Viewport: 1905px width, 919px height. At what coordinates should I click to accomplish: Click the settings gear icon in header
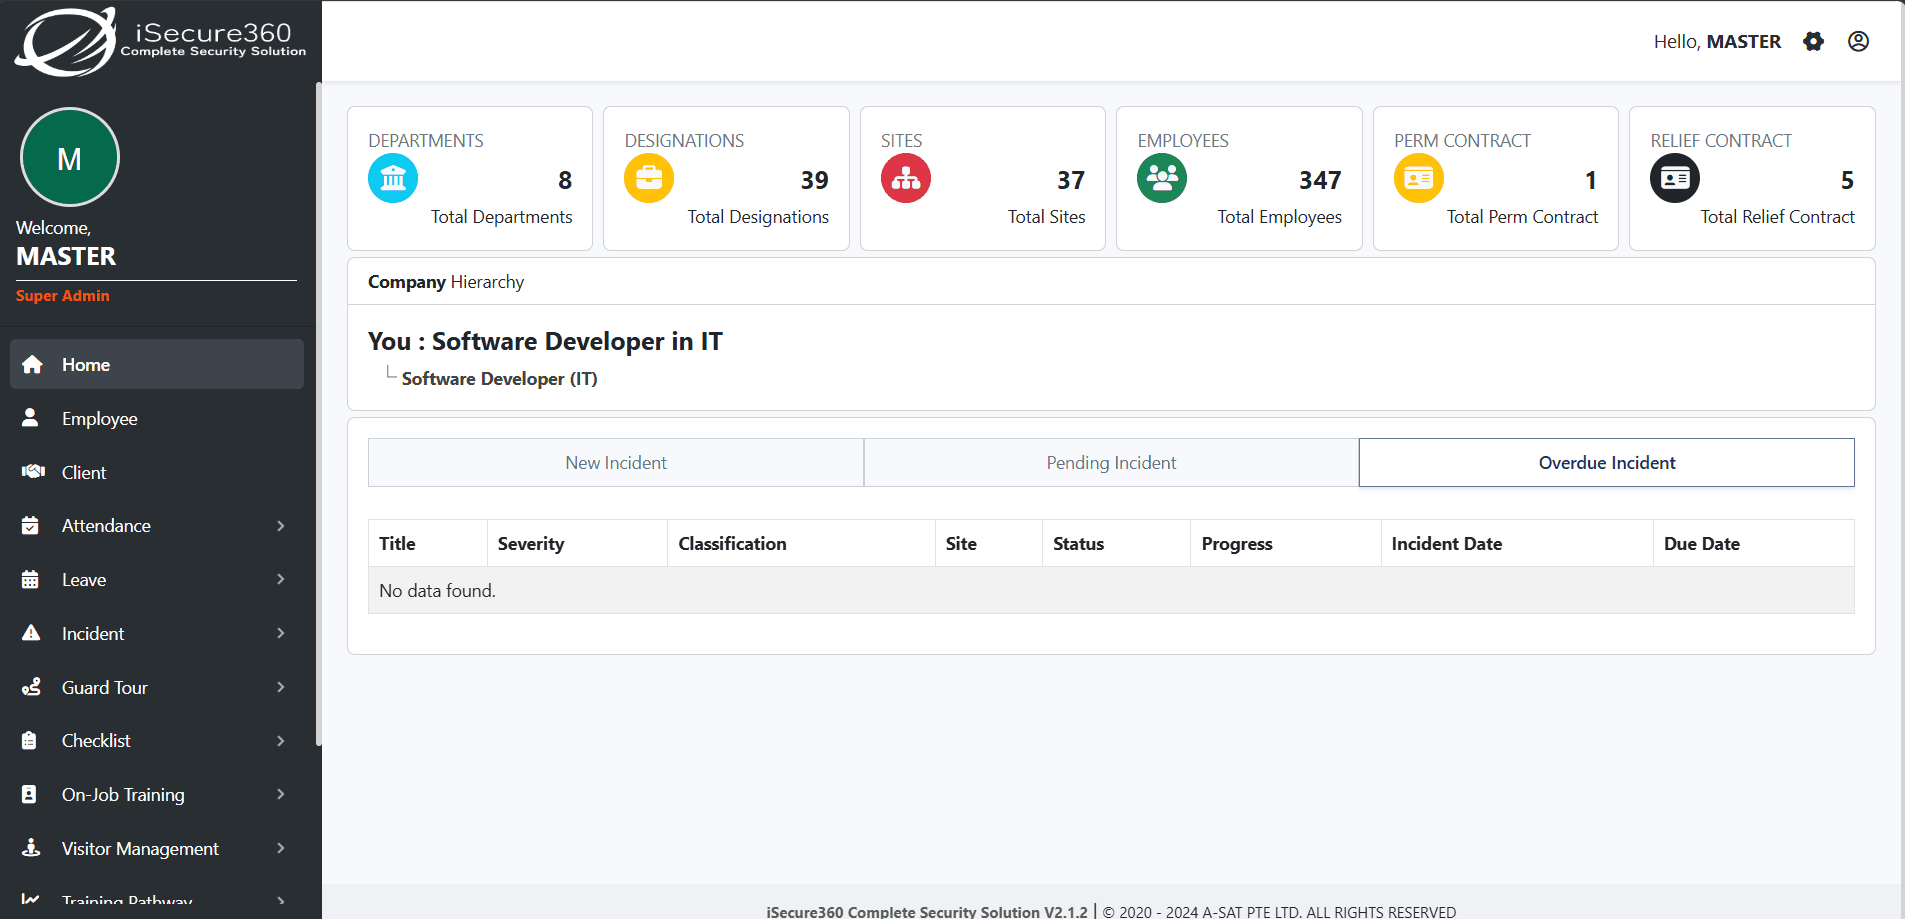coord(1813,41)
